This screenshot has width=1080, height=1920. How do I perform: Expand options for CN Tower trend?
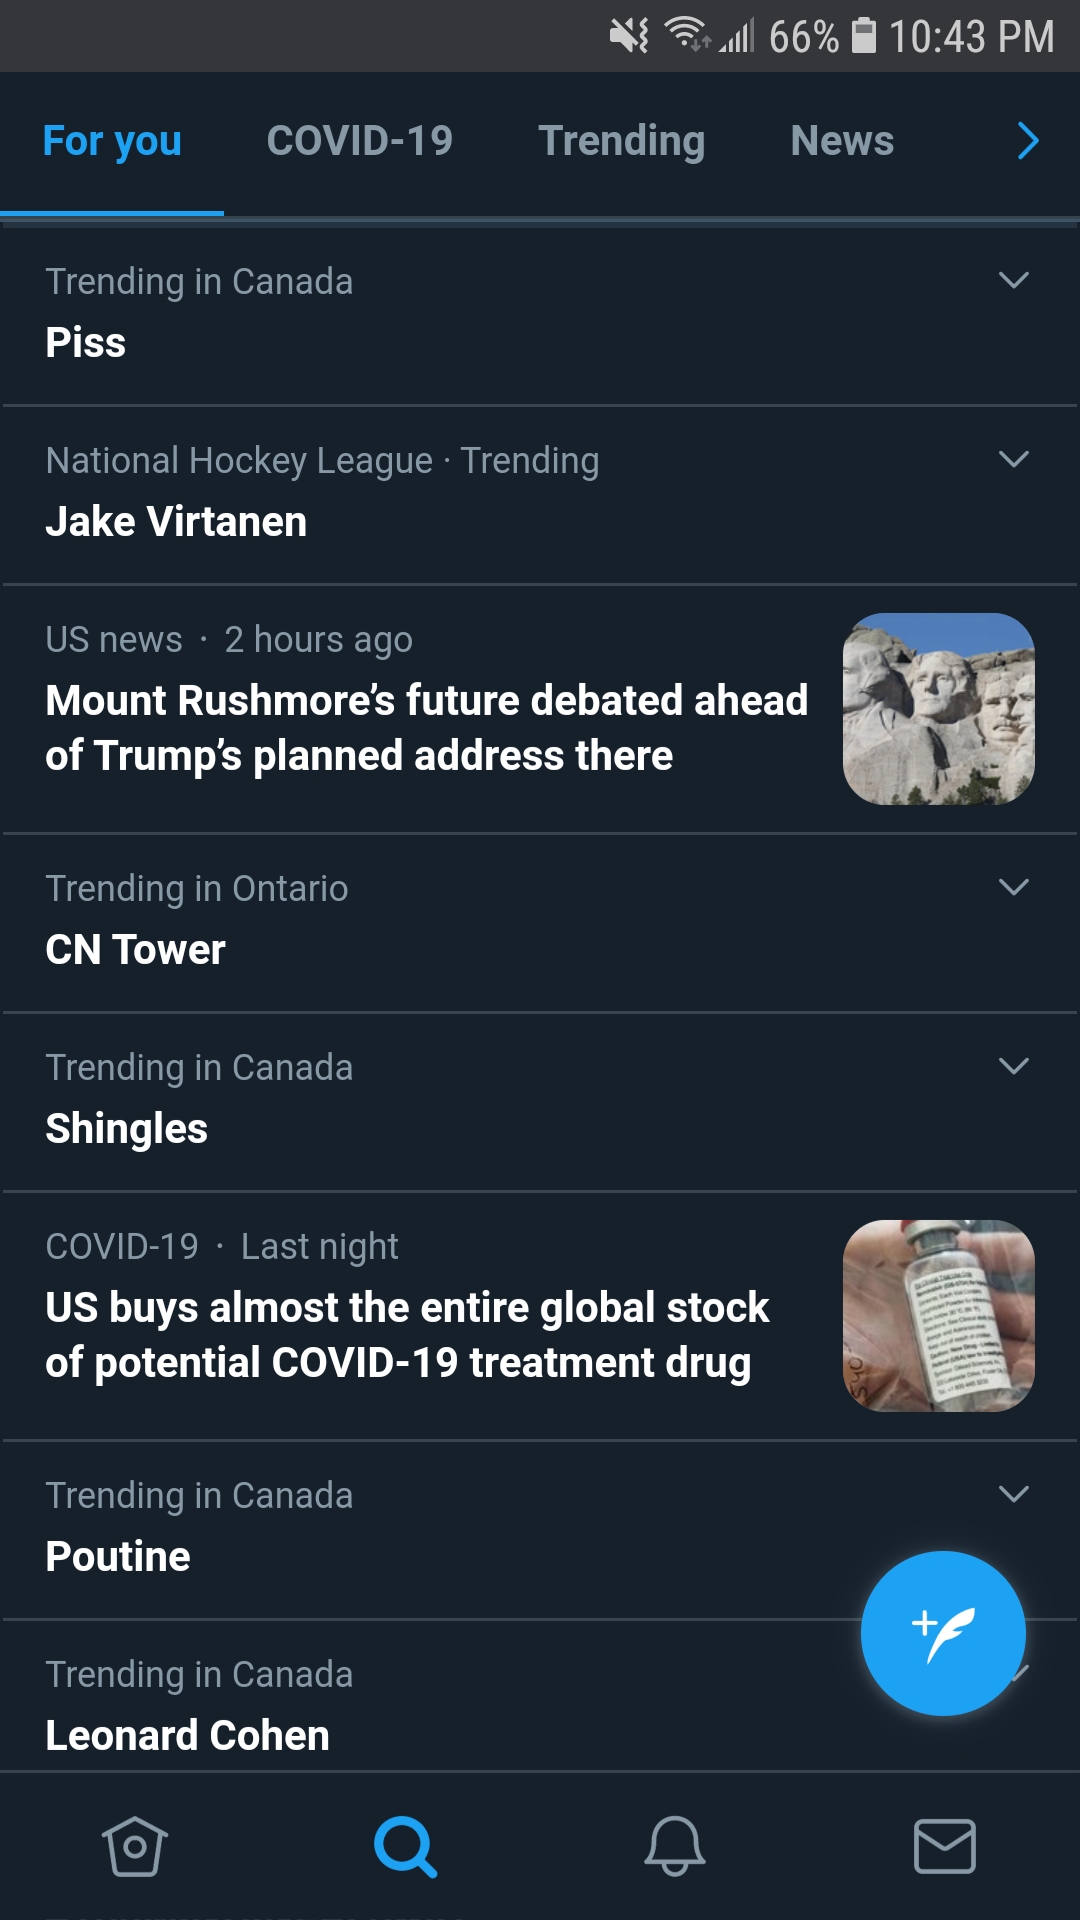pos(1014,888)
